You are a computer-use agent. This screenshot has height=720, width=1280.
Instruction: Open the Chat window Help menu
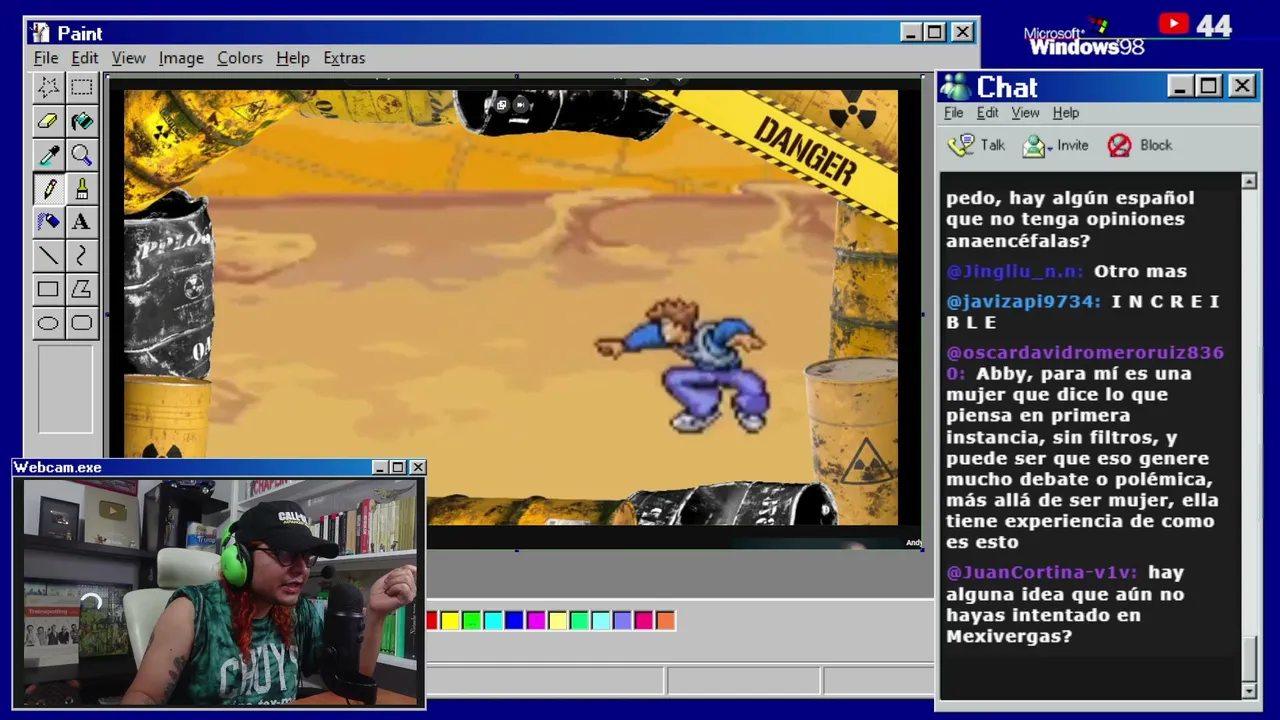tap(1066, 113)
